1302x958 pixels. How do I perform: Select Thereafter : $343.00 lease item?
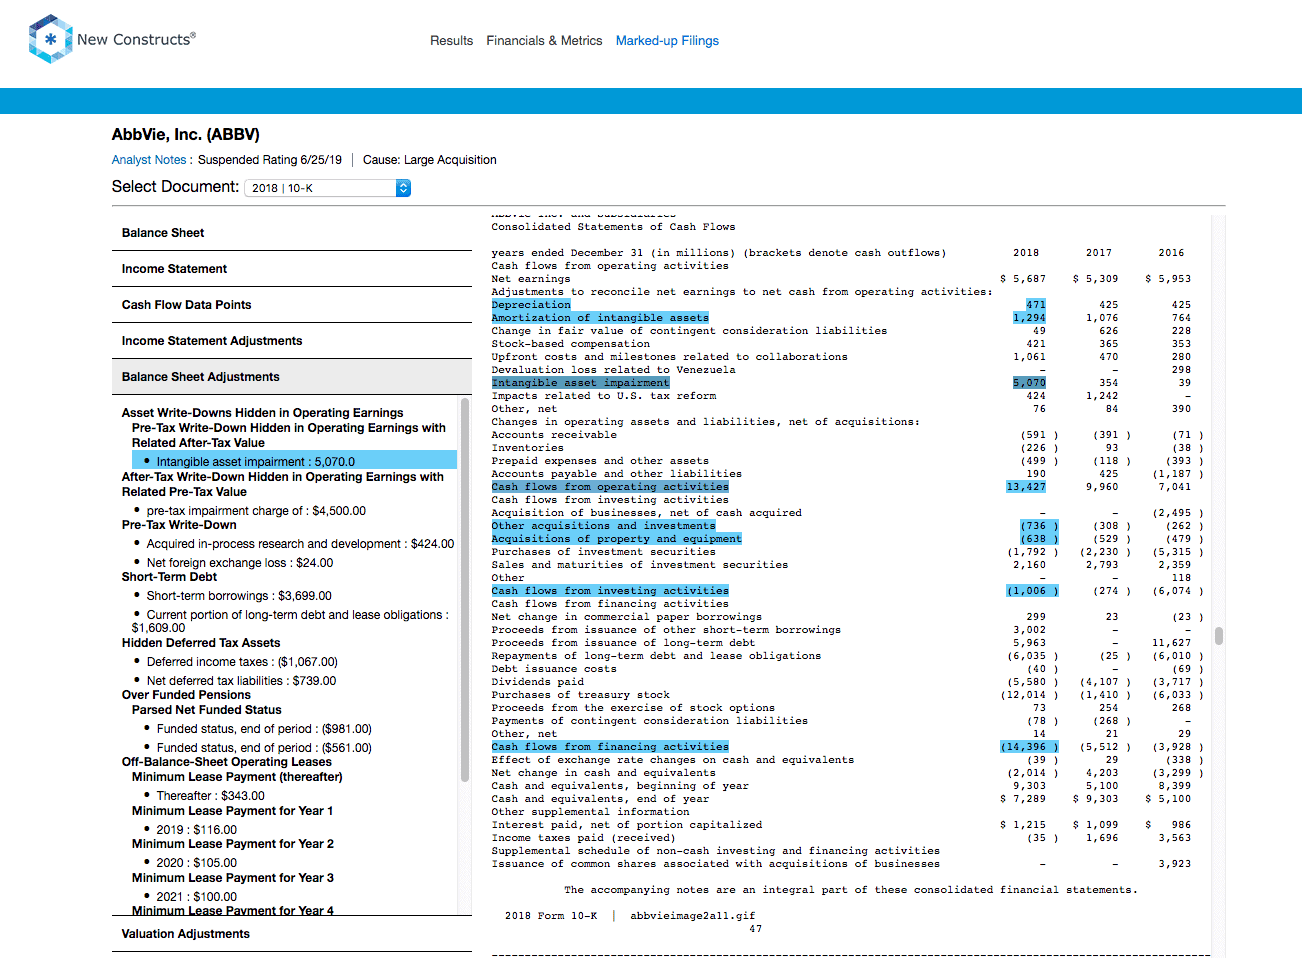click(210, 796)
